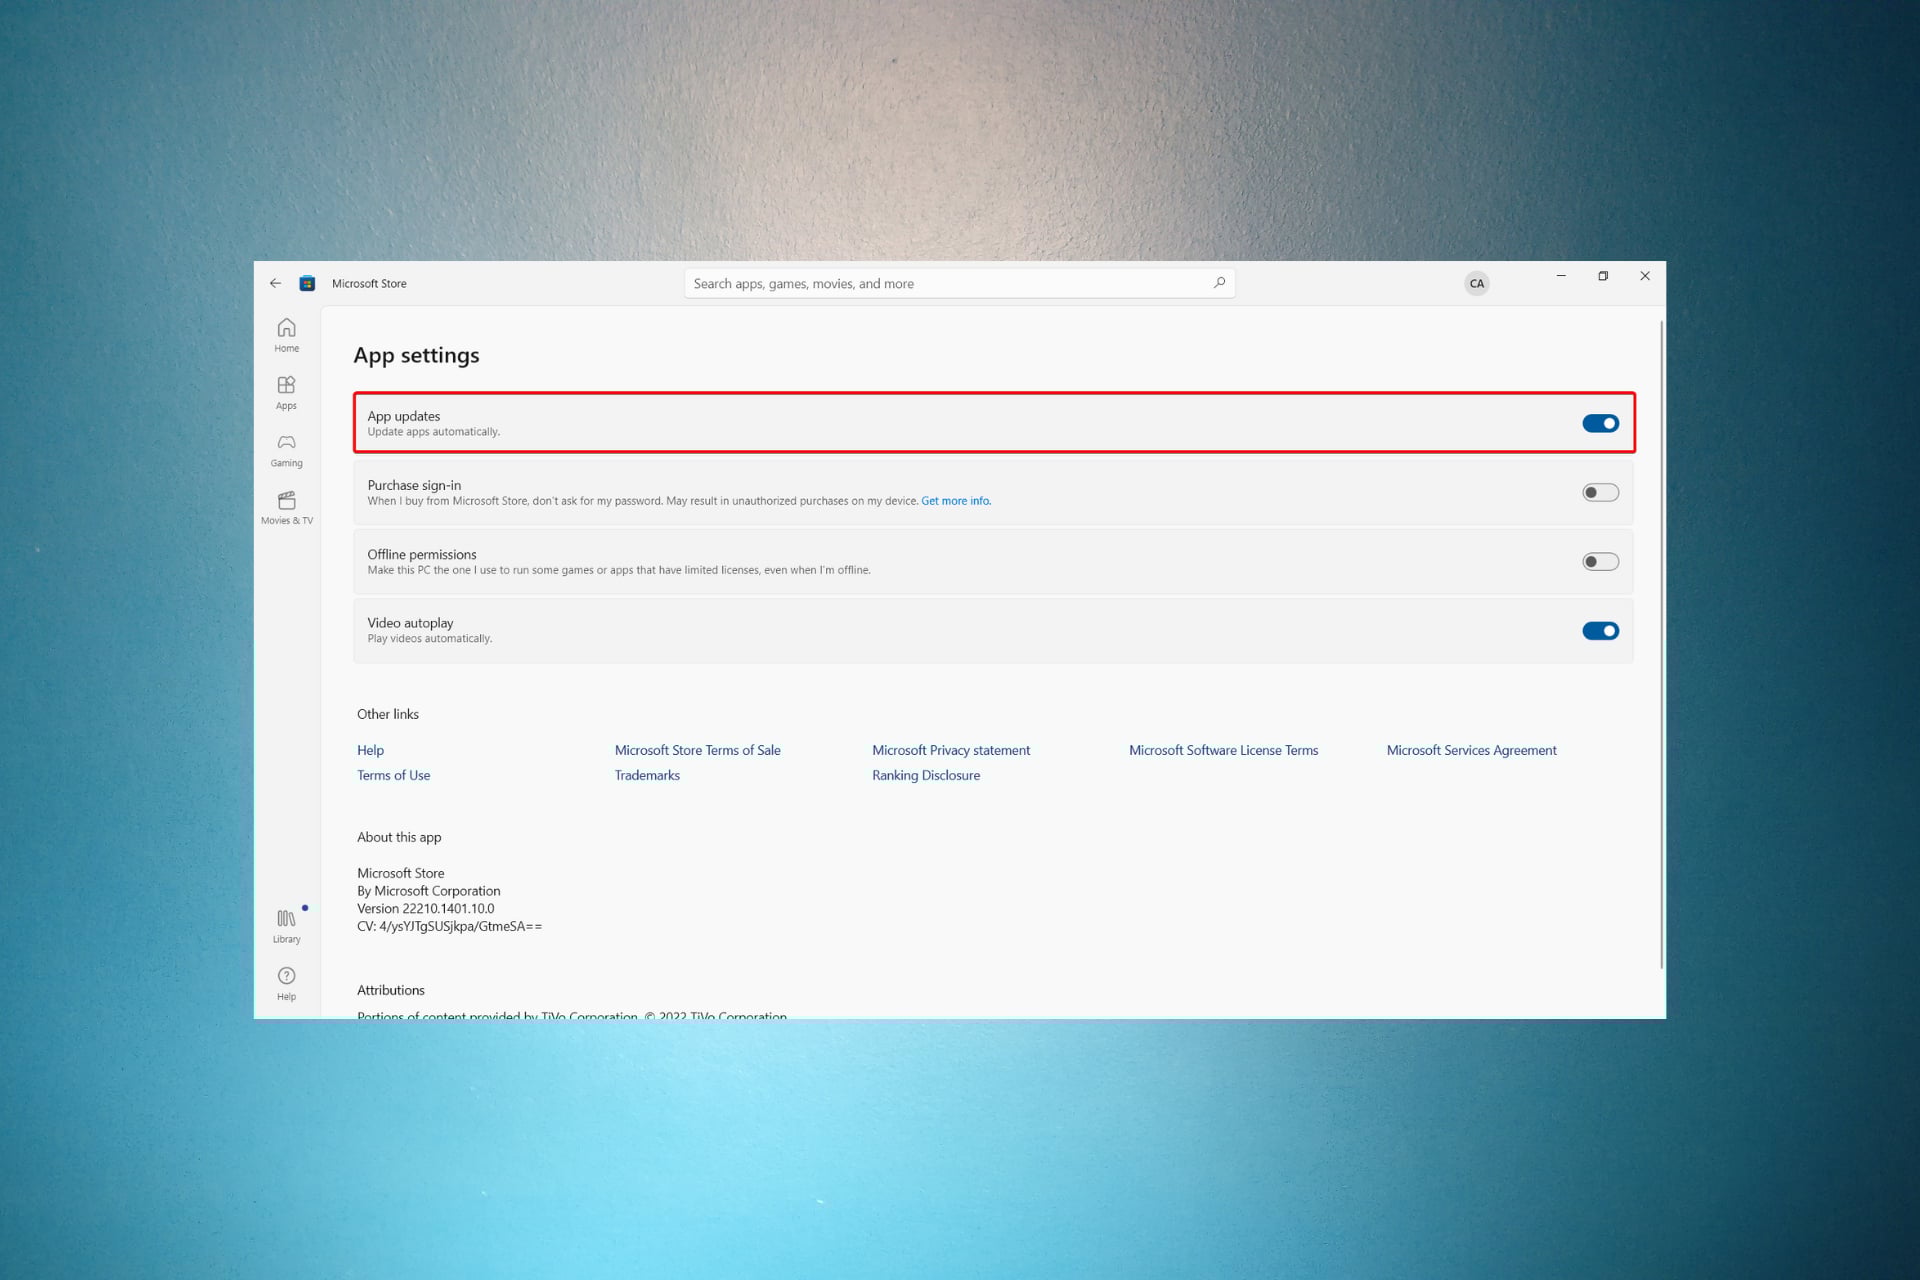Click the back arrow at top left
This screenshot has height=1280, width=1920.
[275, 283]
